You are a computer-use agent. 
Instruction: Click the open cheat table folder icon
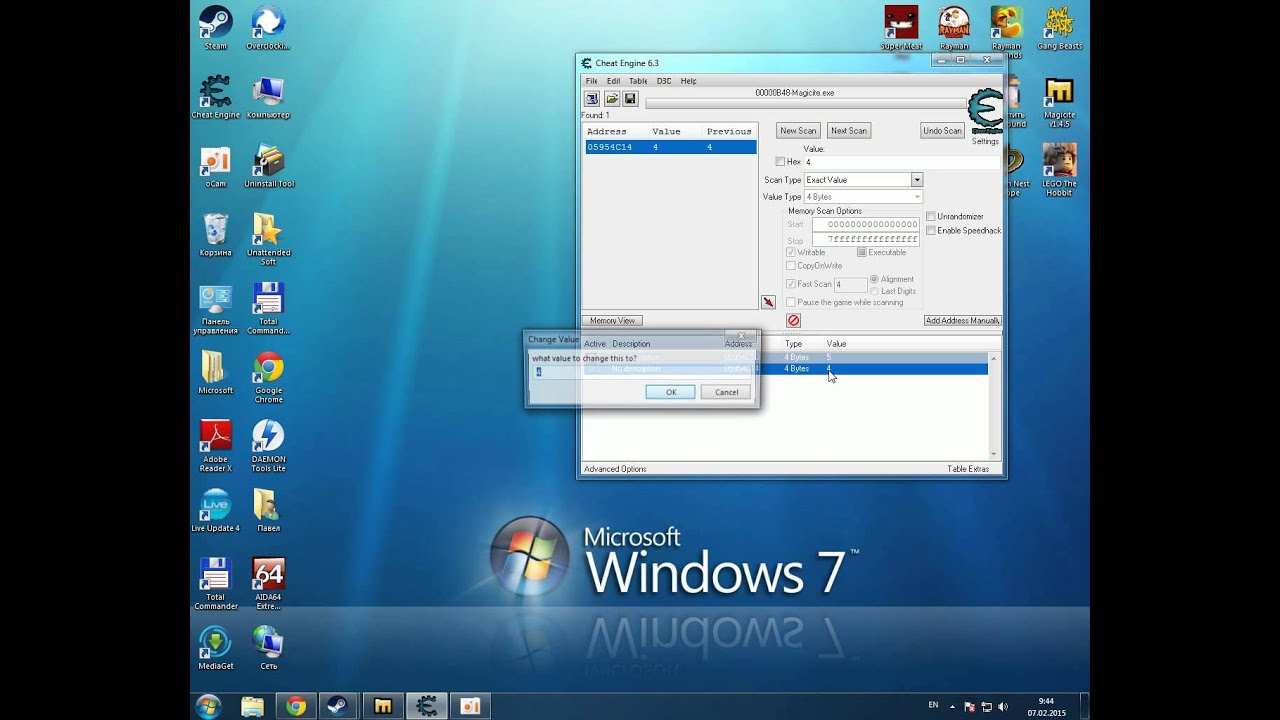click(611, 99)
